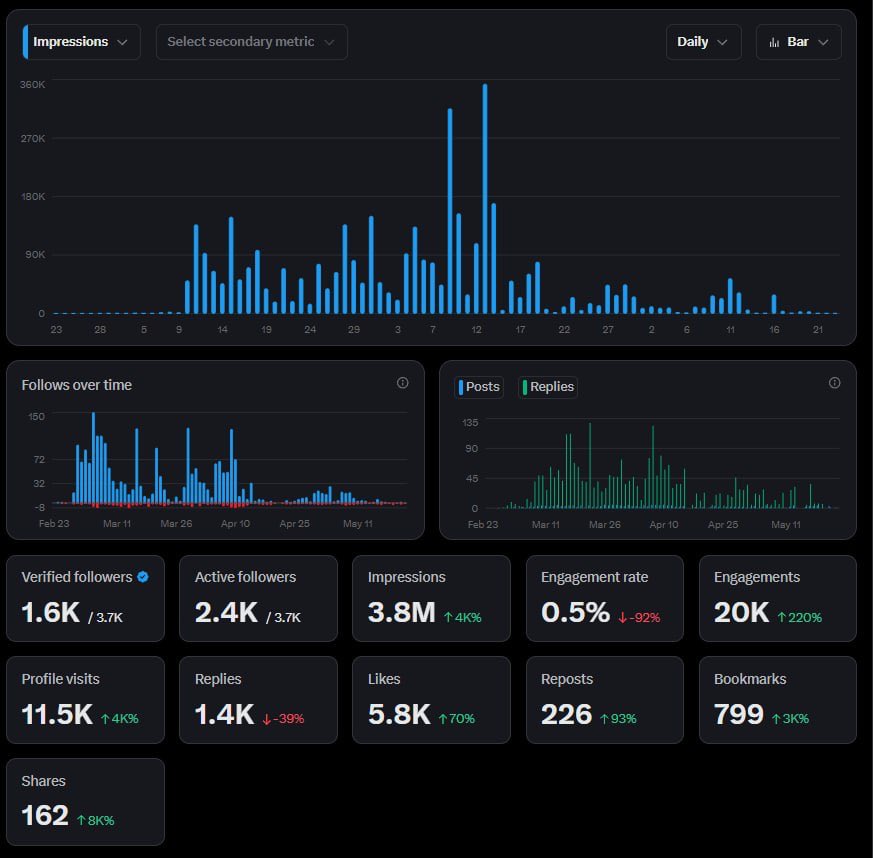Click the 4K% impressions change value
873x858 pixels.
463,617
